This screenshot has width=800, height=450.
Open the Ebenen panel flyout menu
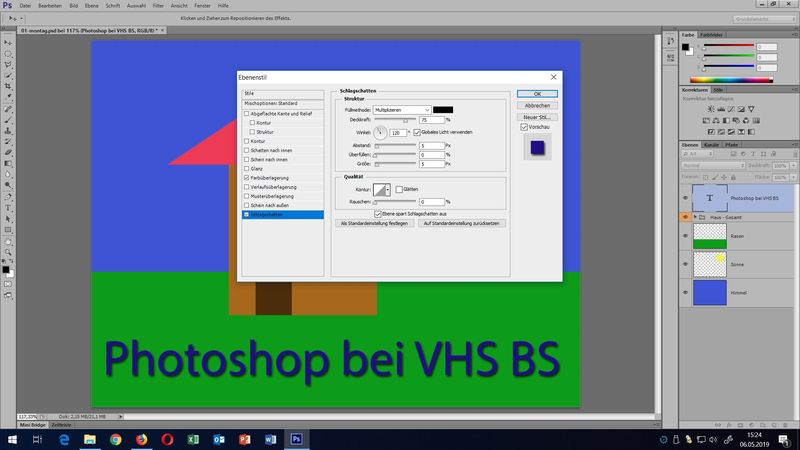point(795,145)
